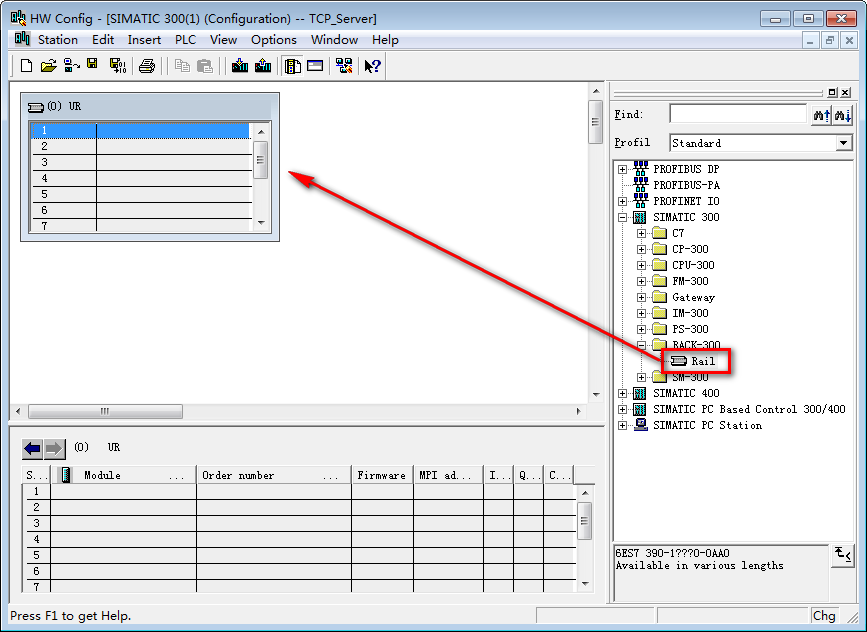Viewport: 867px width, 632px height.
Task: Click the catalog info toggle icon
Action: (x=842, y=555)
